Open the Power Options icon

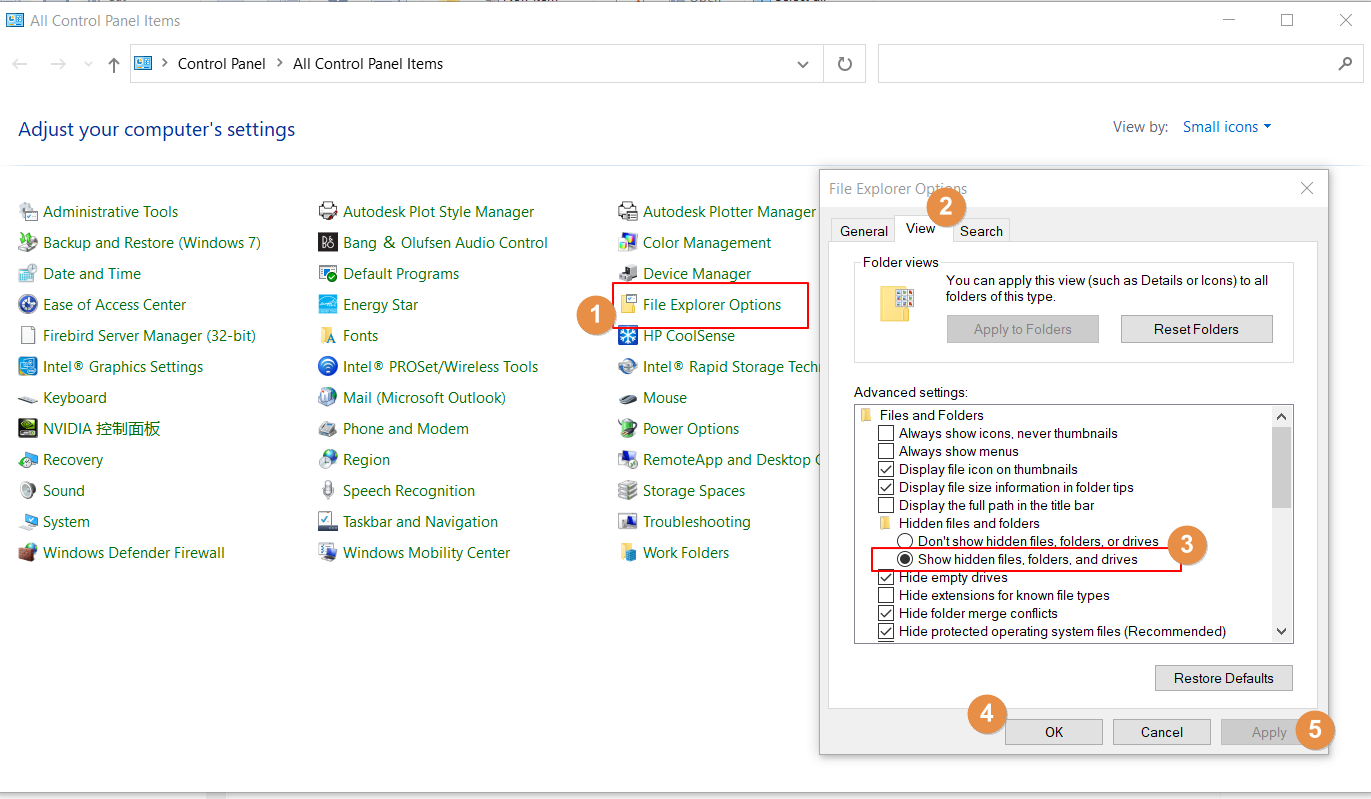(628, 429)
